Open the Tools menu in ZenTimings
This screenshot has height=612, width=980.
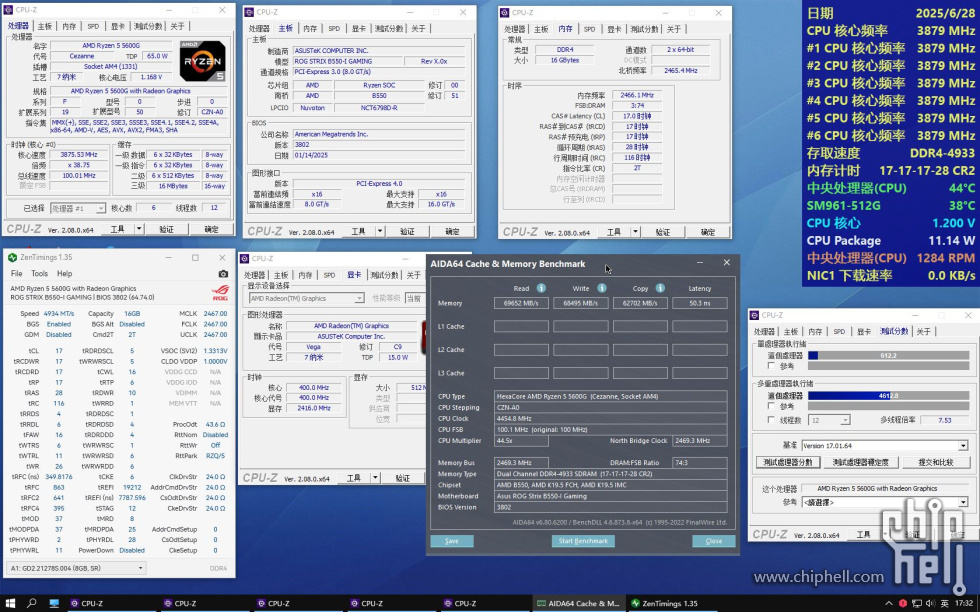coord(39,274)
